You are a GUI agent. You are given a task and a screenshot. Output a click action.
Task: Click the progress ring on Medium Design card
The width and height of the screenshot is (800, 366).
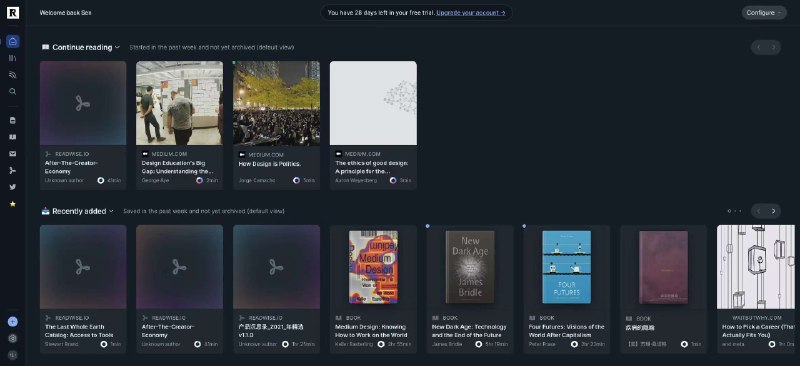[x=381, y=344]
